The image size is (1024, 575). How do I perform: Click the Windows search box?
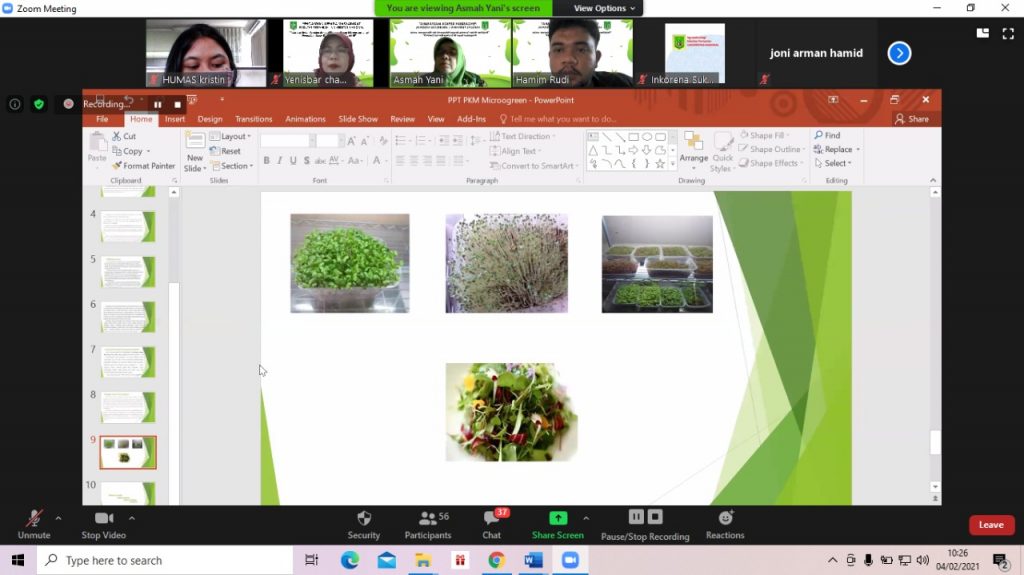[165, 560]
